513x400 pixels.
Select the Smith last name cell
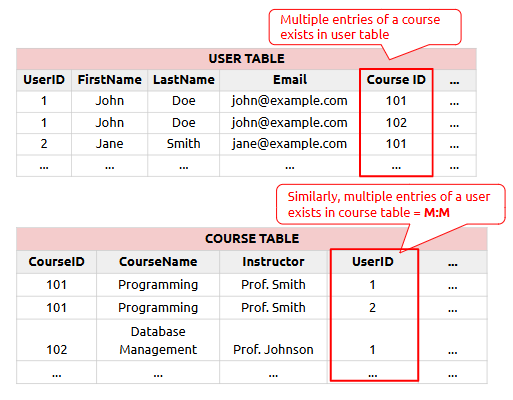pos(184,144)
